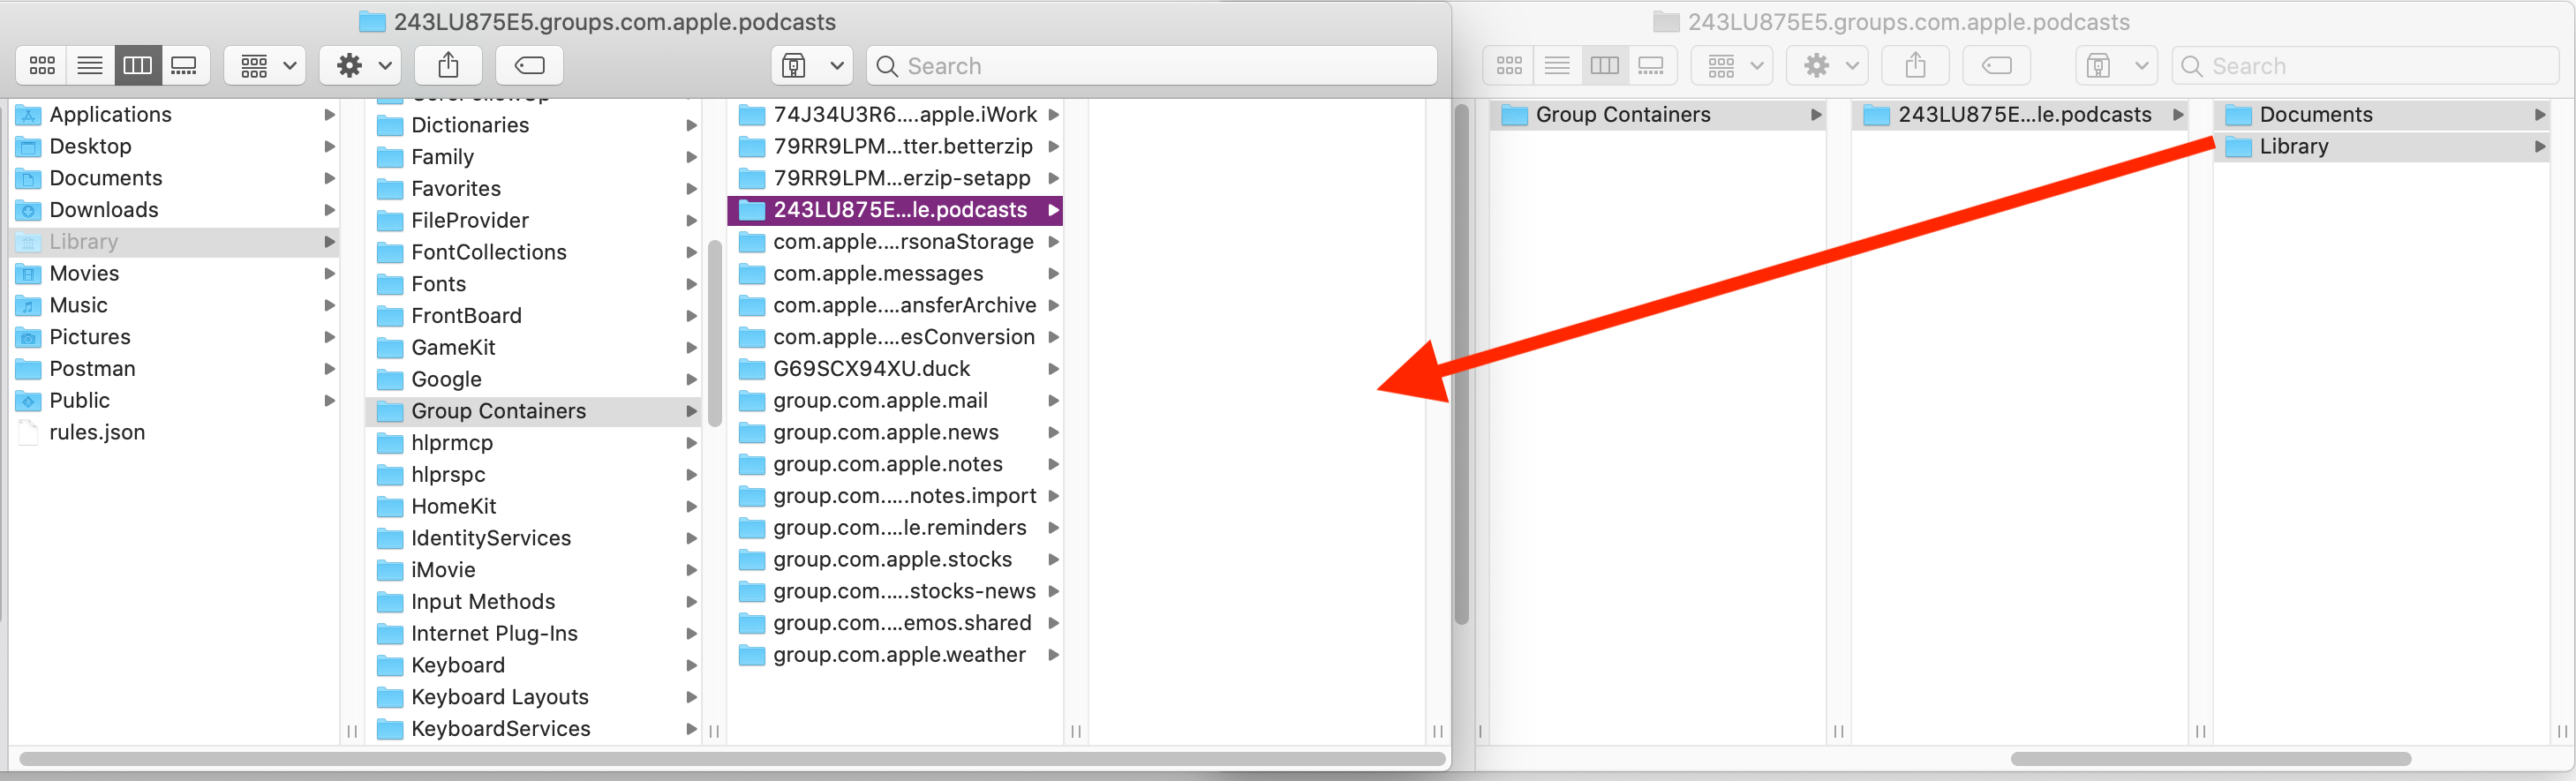Click the Search field in front window
2576x781 pixels.
1152,66
